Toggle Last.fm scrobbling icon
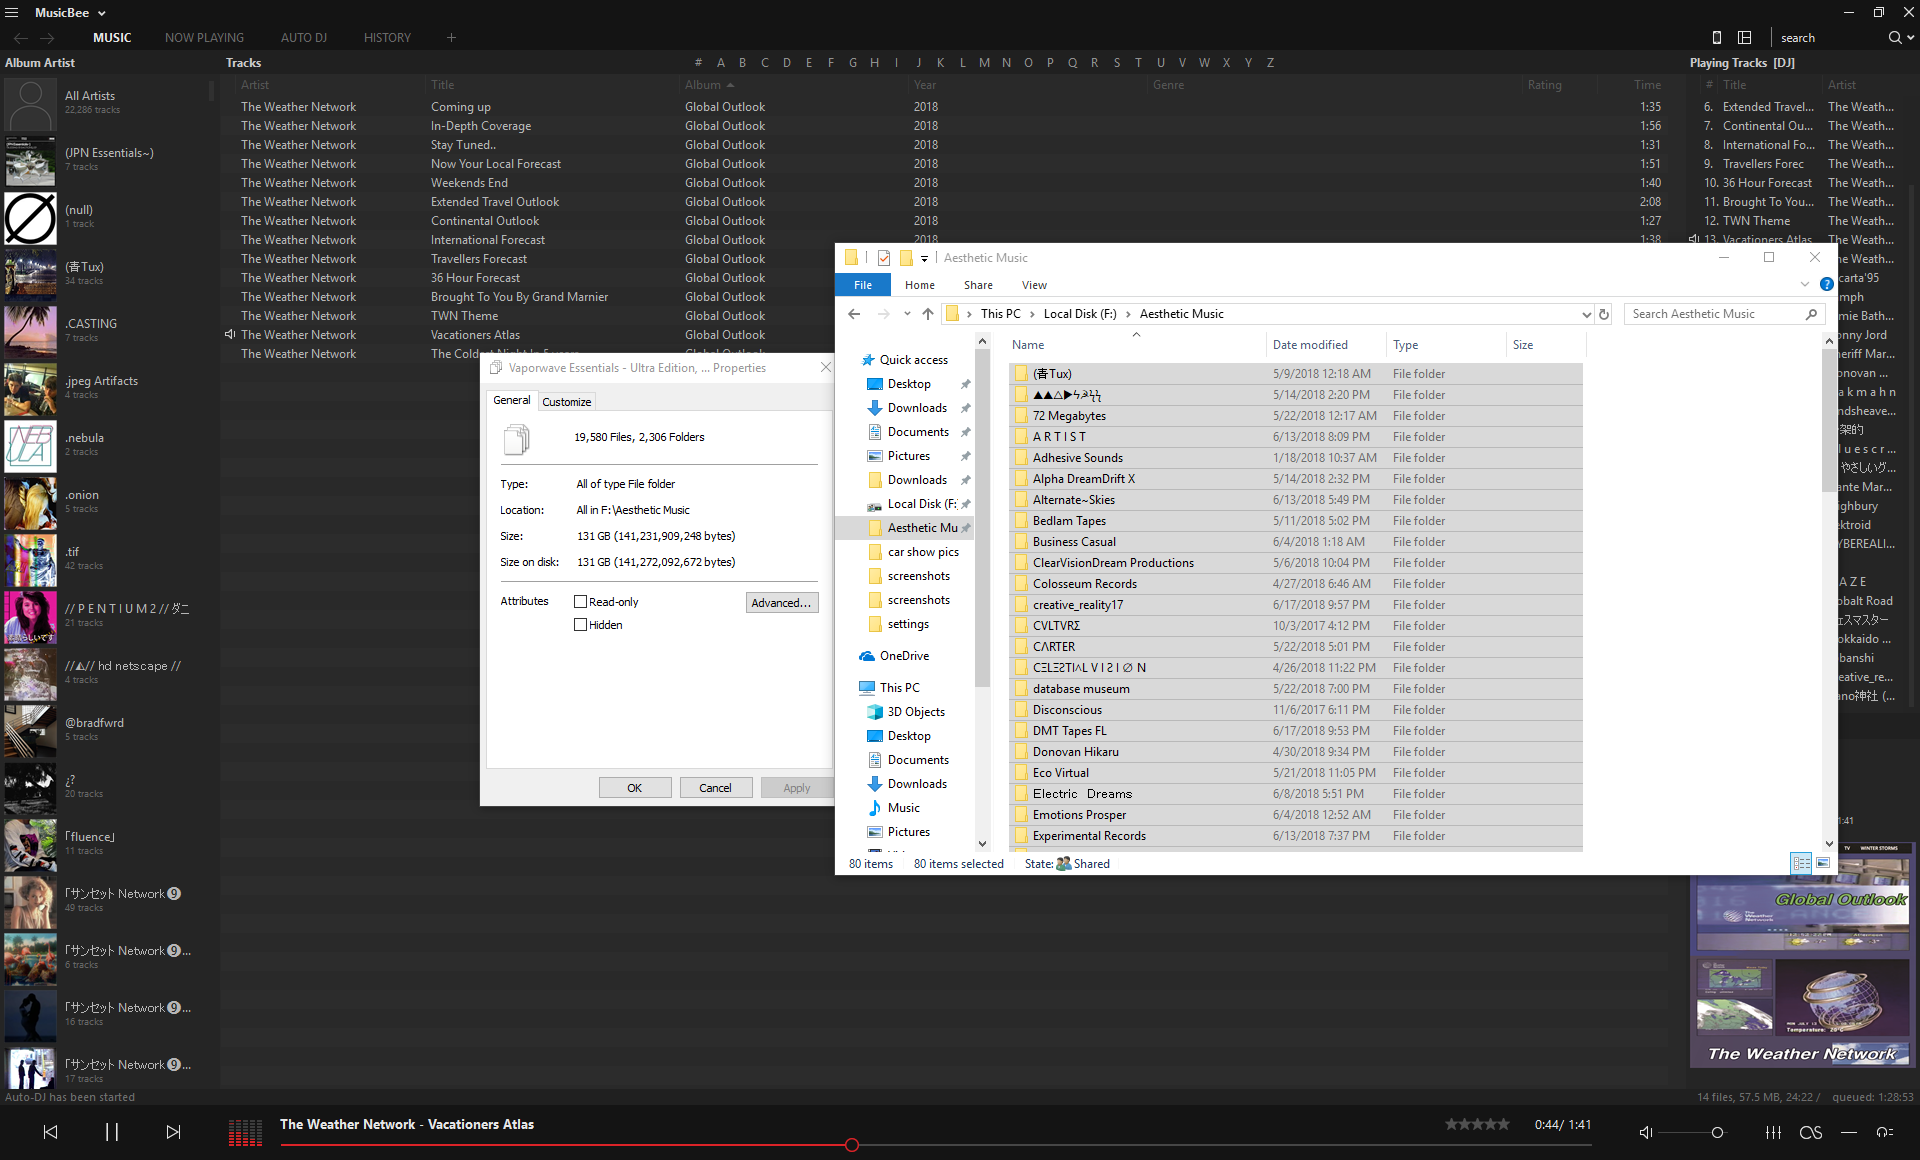Viewport: 1920px width, 1160px height. tap(1810, 1132)
